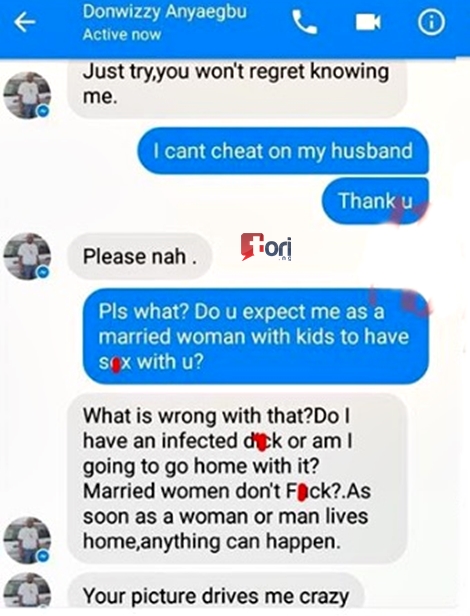Tap the 'Active now' status text
This screenshot has width=470, height=616.
click(x=122, y=35)
